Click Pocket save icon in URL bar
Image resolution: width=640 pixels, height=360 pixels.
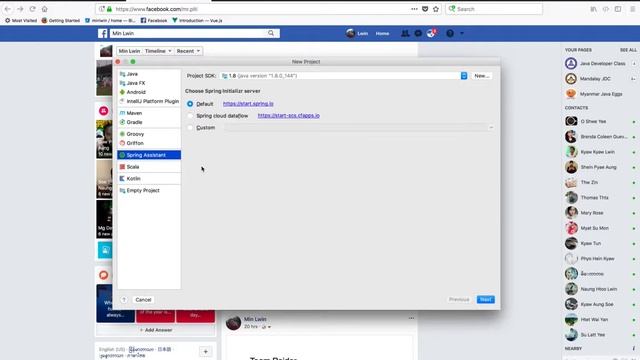click(x=425, y=9)
